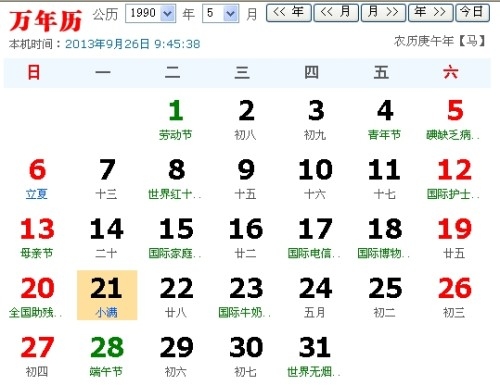Select May 31 世界无烟 date
This screenshot has height=385, width=500.
click(315, 357)
